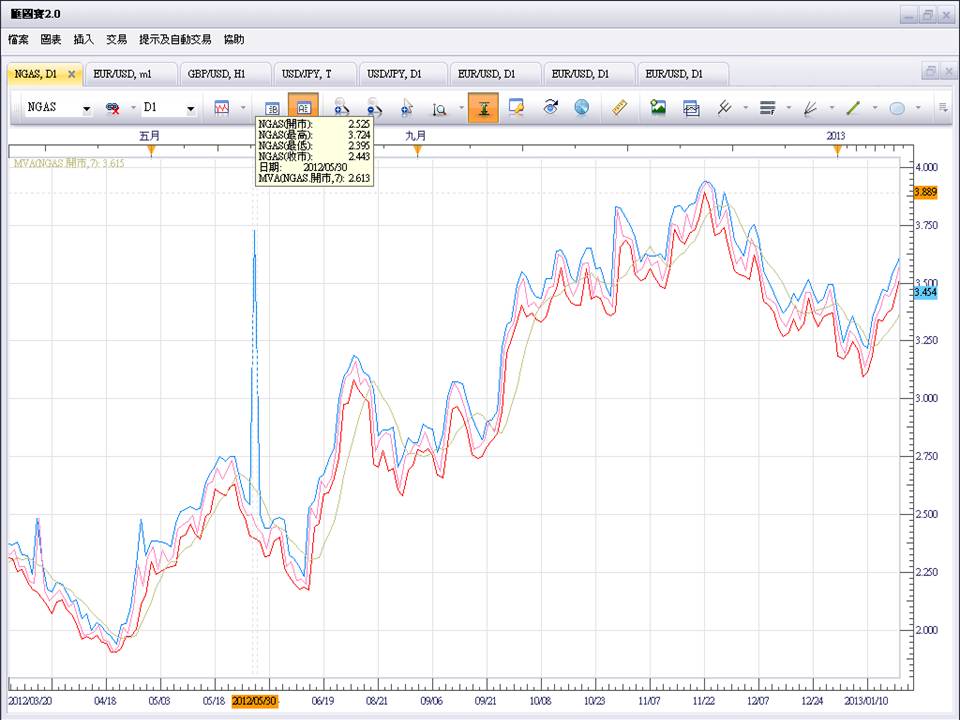Viewport: 960px width, 720px height.
Task: Open the NGAS symbol dropdown
Action: click(x=87, y=109)
